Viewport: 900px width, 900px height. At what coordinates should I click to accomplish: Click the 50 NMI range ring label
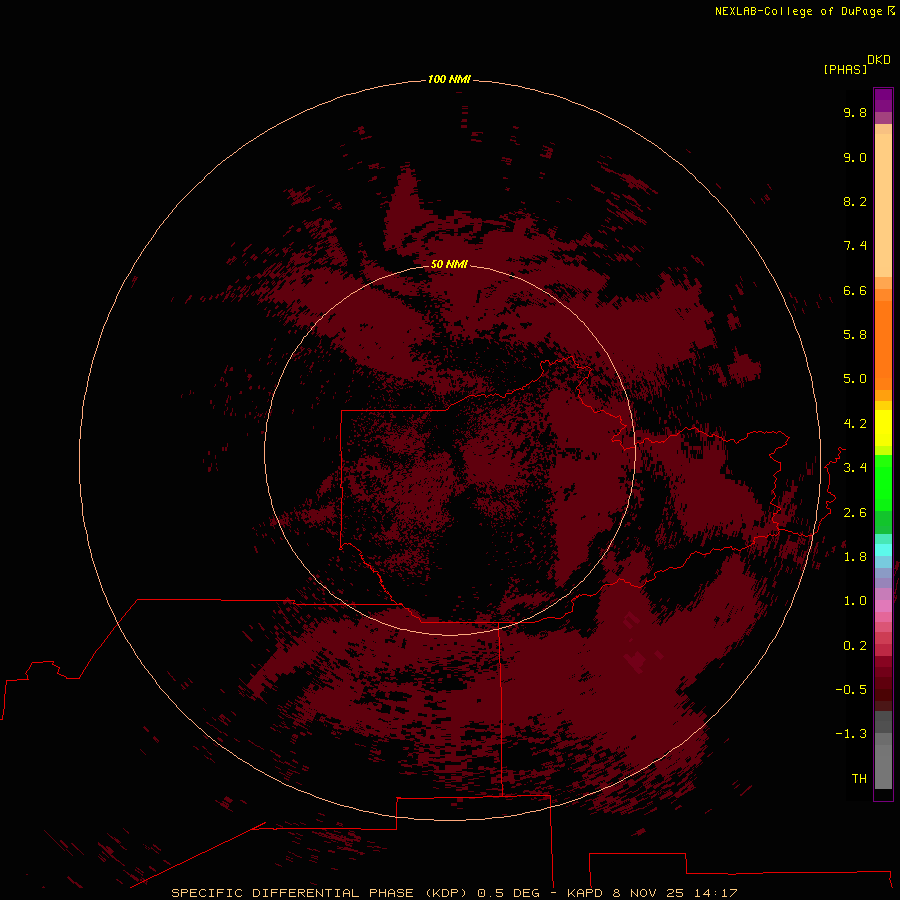449,264
